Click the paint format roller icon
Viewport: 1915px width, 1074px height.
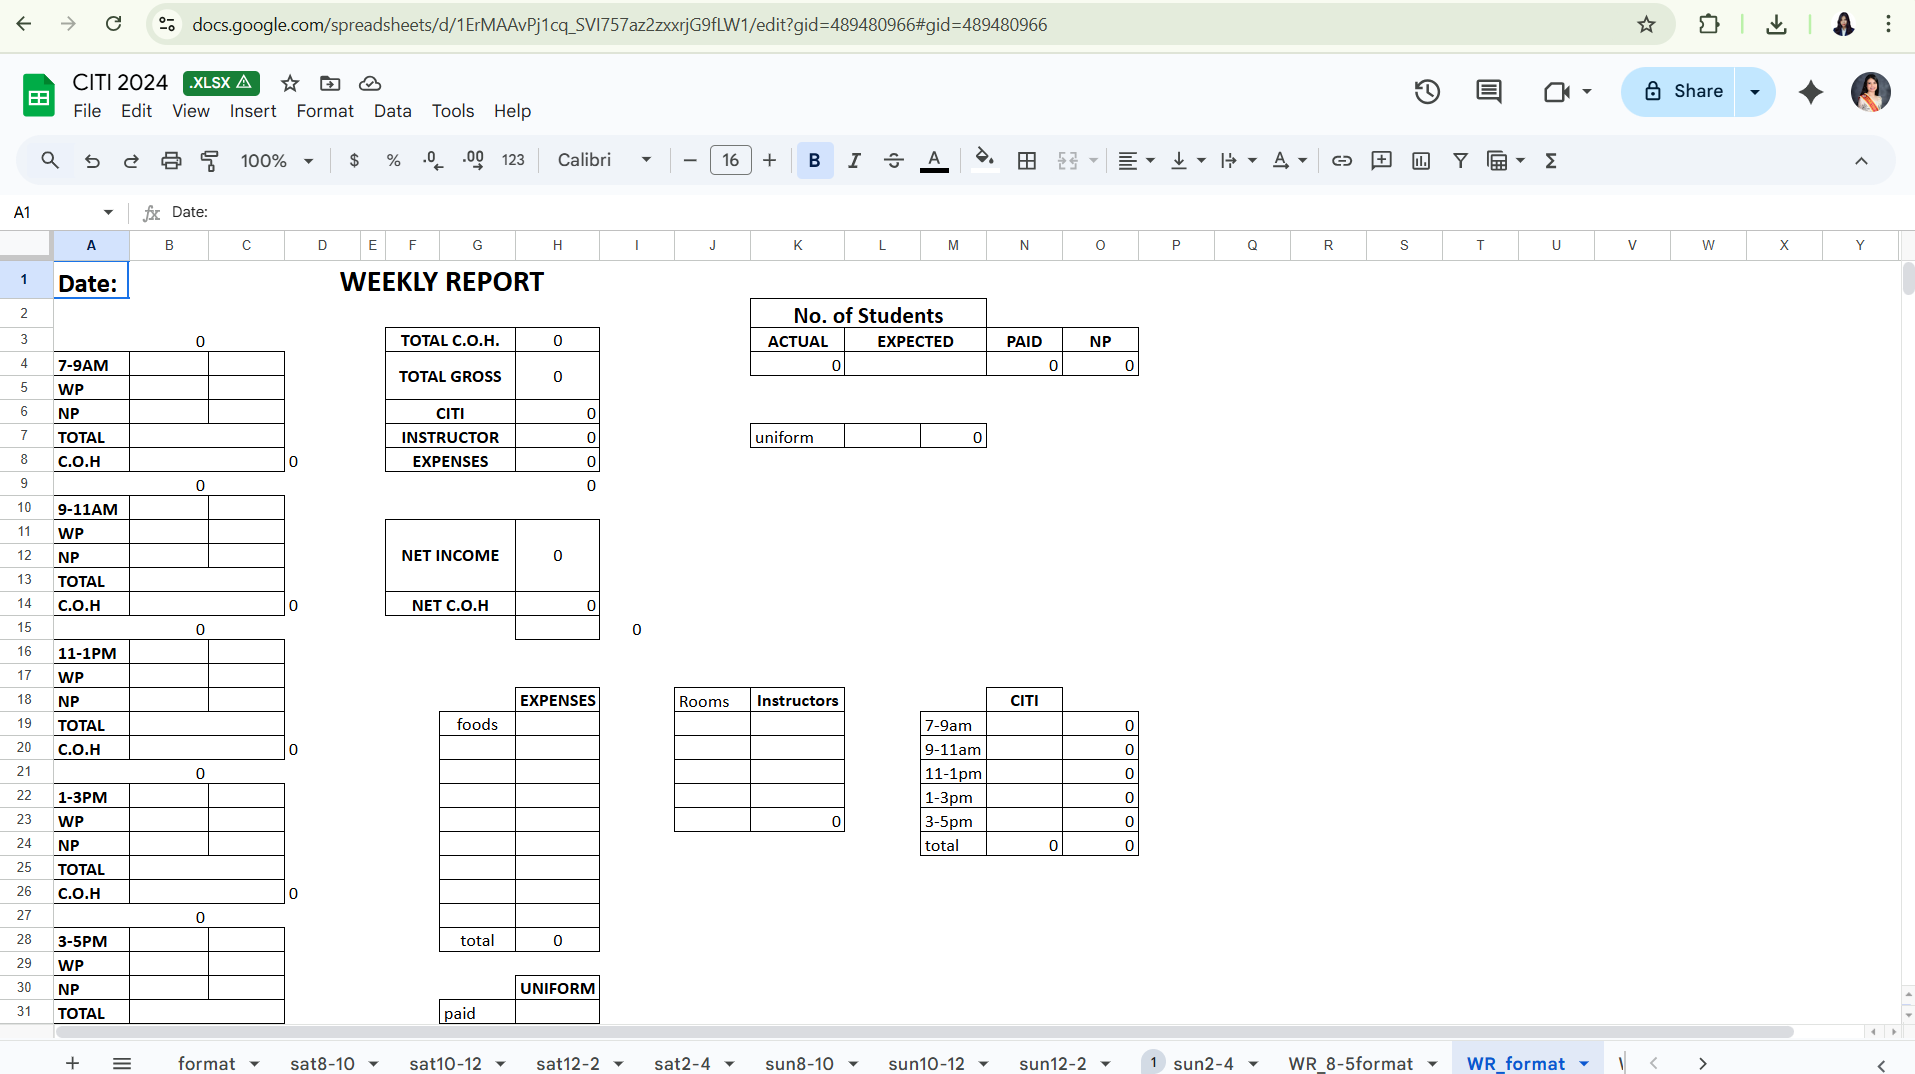point(210,161)
